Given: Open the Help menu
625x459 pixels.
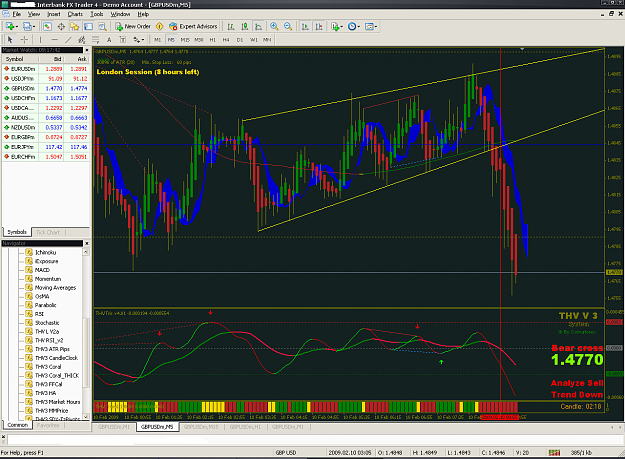Looking at the screenshot, I should 143,14.
